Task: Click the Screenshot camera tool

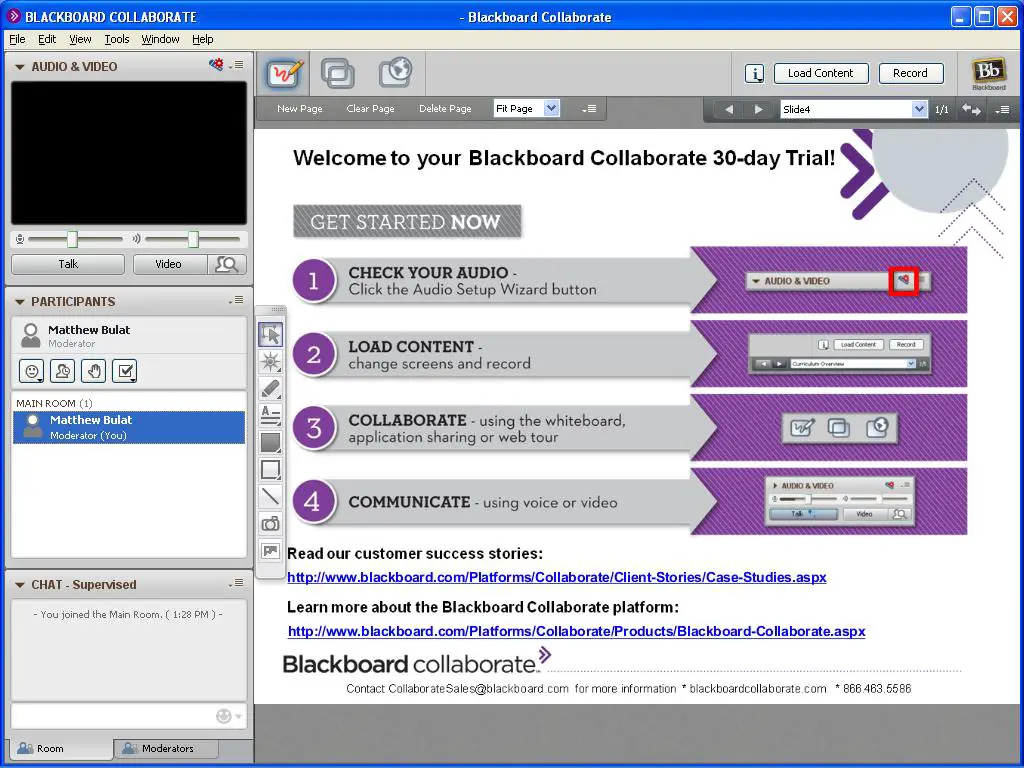Action: (x=270, y=524)
